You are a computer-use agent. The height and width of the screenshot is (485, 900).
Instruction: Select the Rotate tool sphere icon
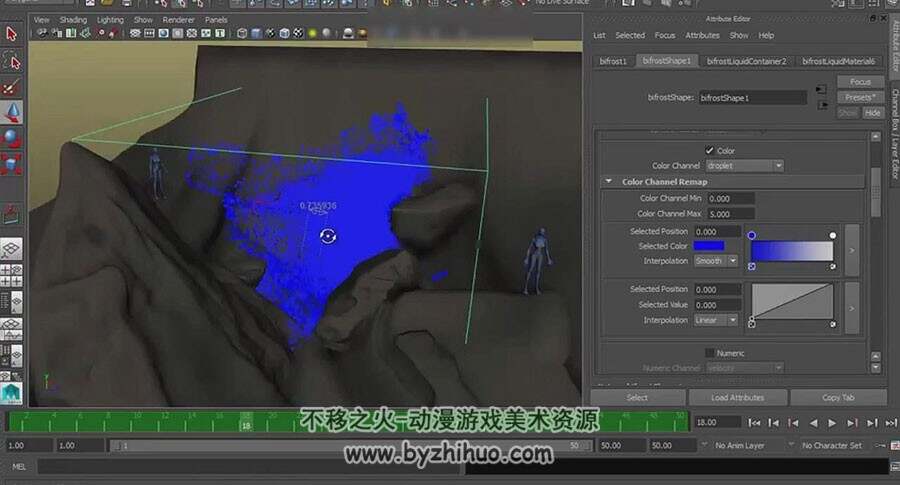11,138
